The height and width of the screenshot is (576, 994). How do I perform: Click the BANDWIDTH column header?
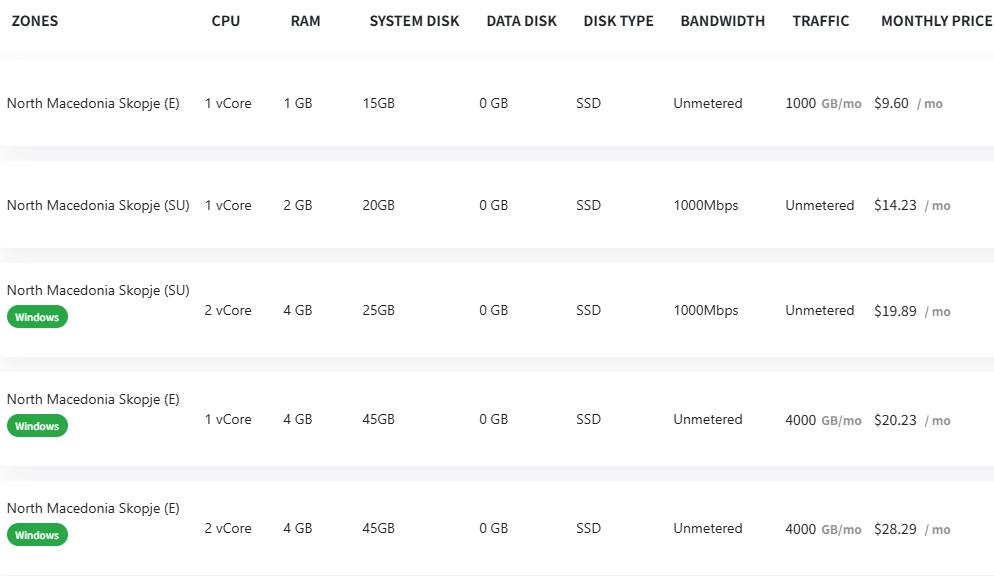click(722, 21)
